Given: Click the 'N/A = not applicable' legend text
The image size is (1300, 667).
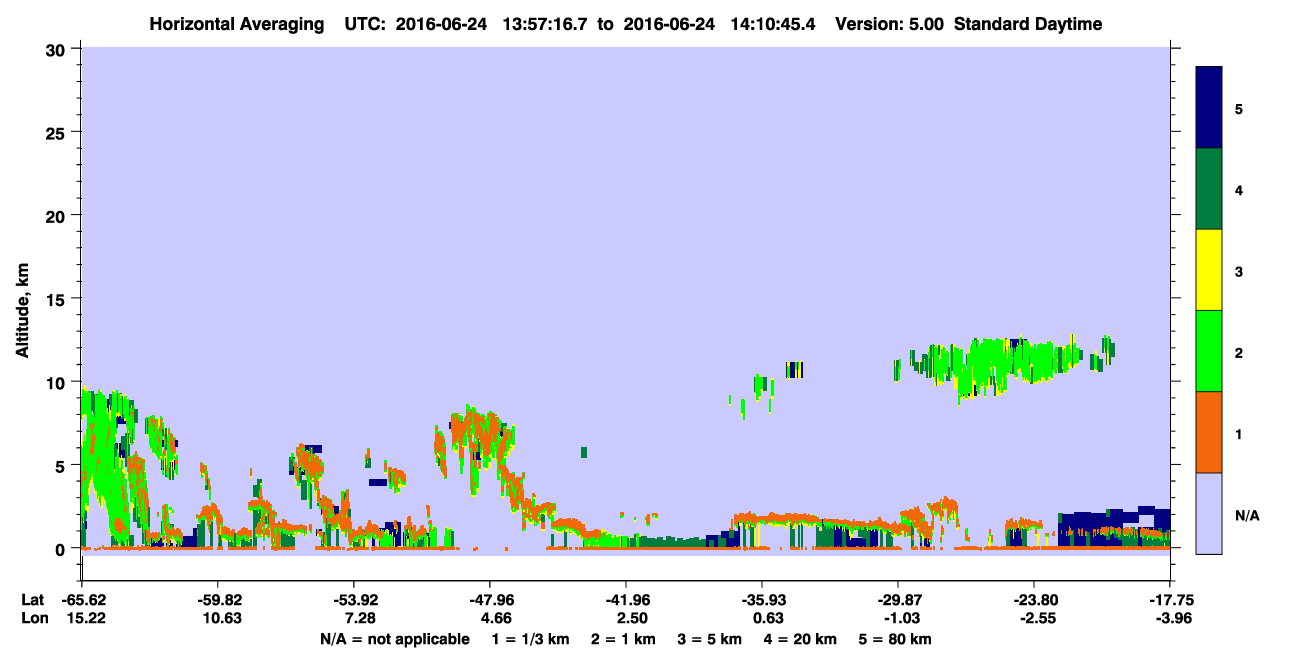Looking at the screenshot, I should pos(394,639).
